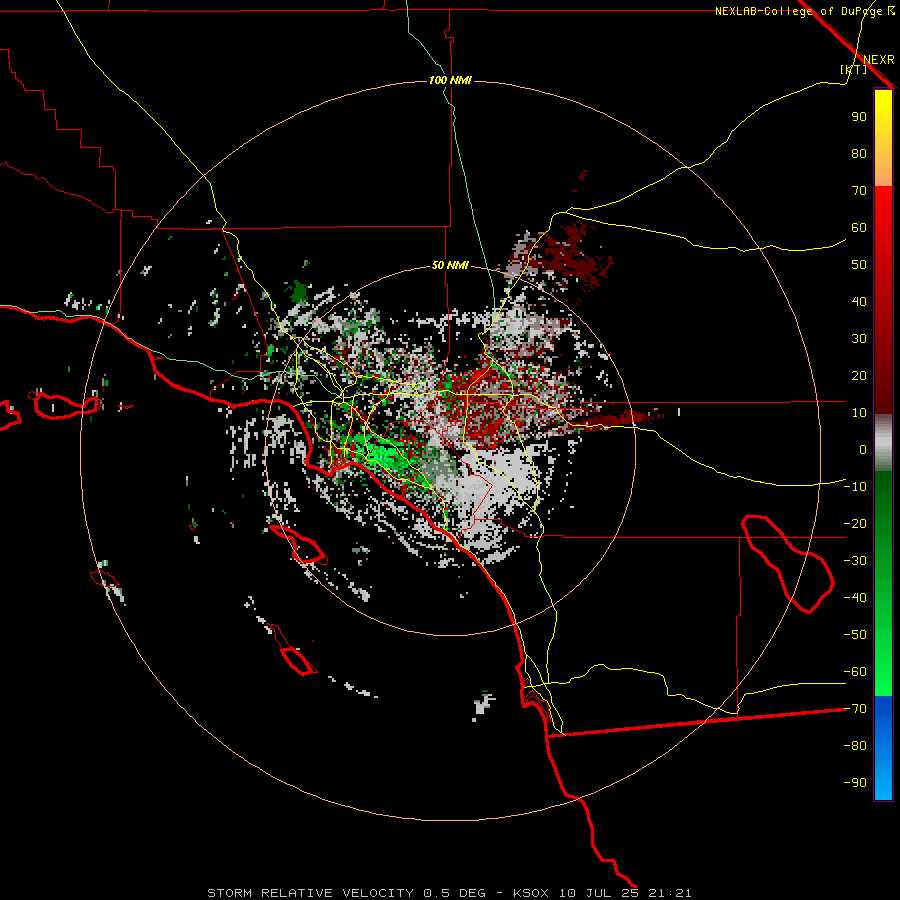This screenshot has width=900, height=900.
Task: Click the -90 label at the scale bottom
Action: (x=855, y=782)
